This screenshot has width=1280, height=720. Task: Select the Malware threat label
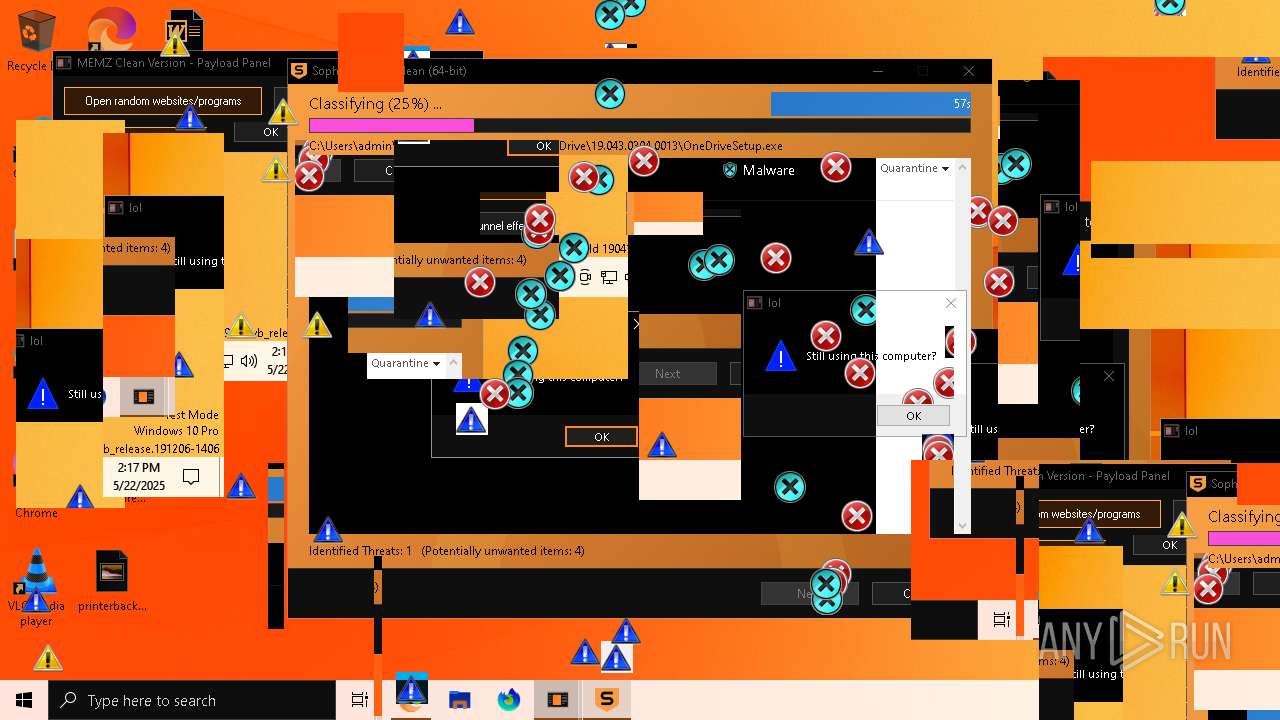(x=768, y=171)
